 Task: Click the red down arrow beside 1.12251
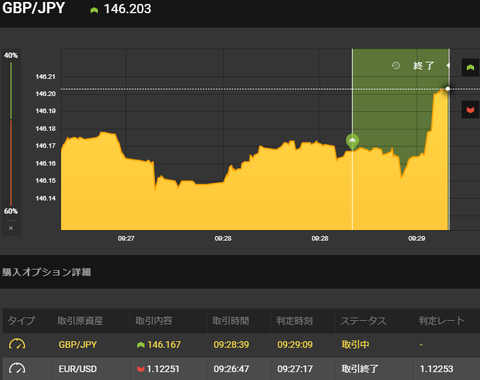pyautogui.click(x=140, y=369)
